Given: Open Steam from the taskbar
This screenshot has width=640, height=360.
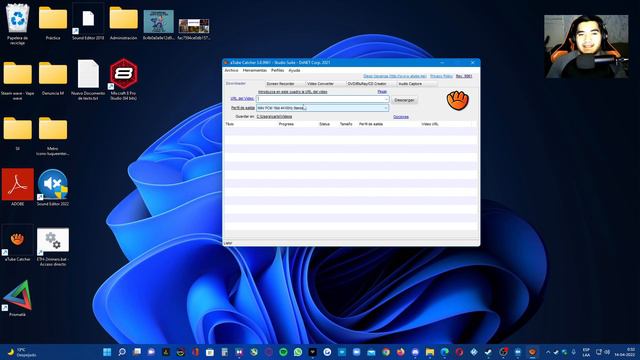Looking at the screenshot, I should pyautogui.click(x=489, y=352).
